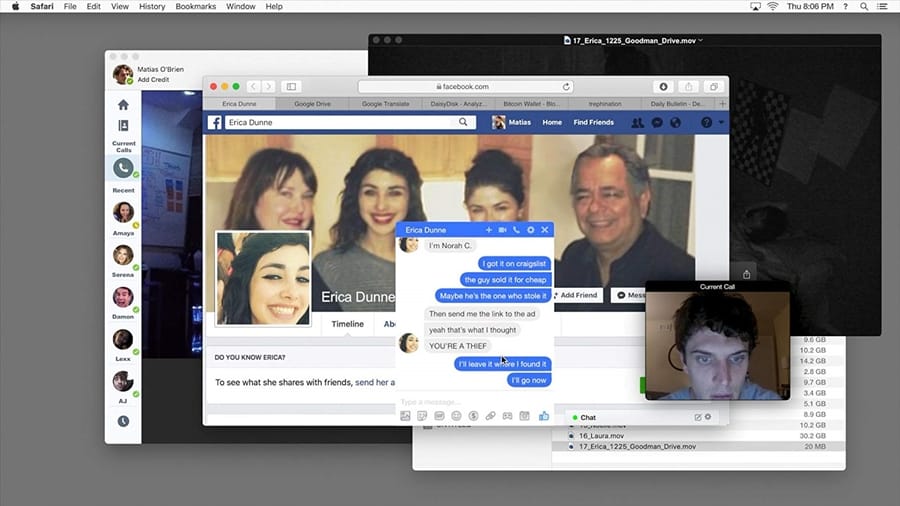900x506 pixels.
Task: Reload the facebook.com page
Action: pyautogui.click(x=566, y=87)
